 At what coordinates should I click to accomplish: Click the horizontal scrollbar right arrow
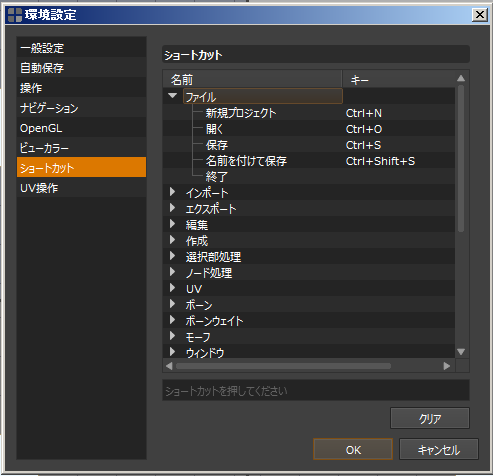click(447, 366)
